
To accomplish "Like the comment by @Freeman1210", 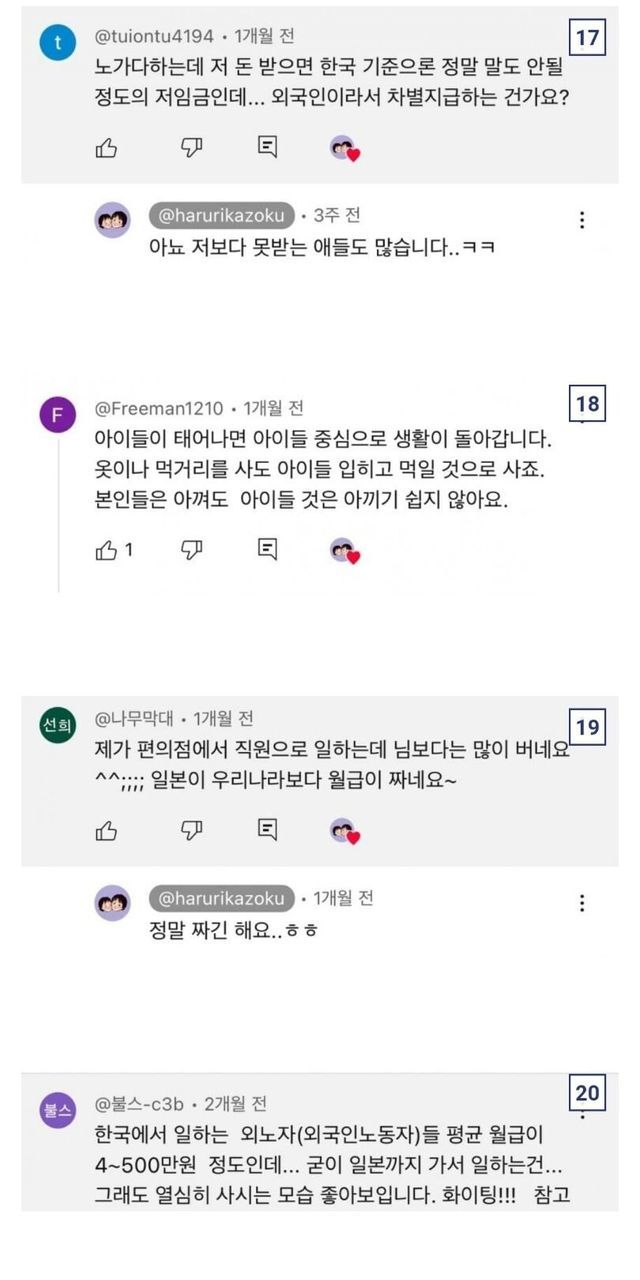I will (x=106, y=549).
